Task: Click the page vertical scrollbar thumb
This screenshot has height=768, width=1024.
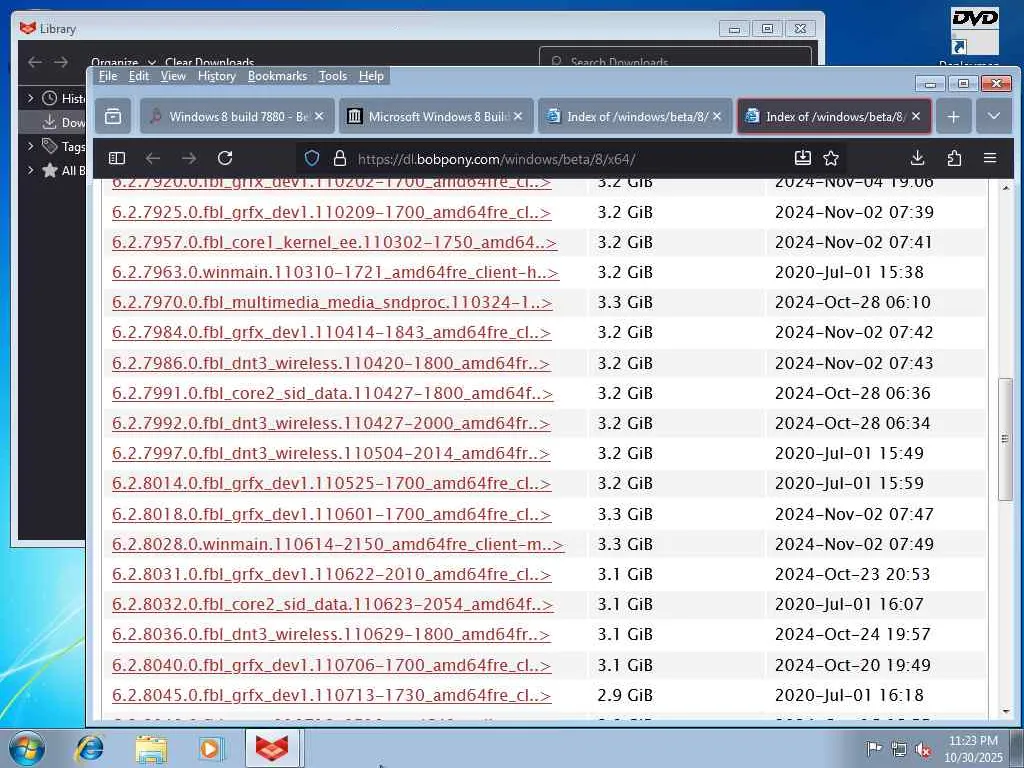Action: point(1005,439)
